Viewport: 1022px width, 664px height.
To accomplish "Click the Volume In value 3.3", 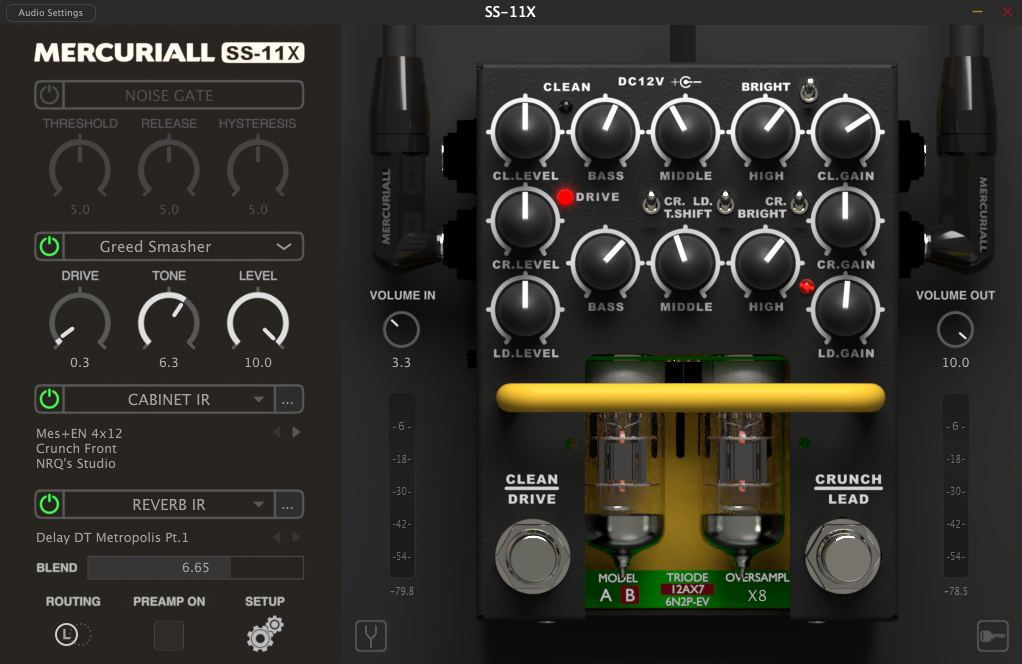I will coord(402,362).
